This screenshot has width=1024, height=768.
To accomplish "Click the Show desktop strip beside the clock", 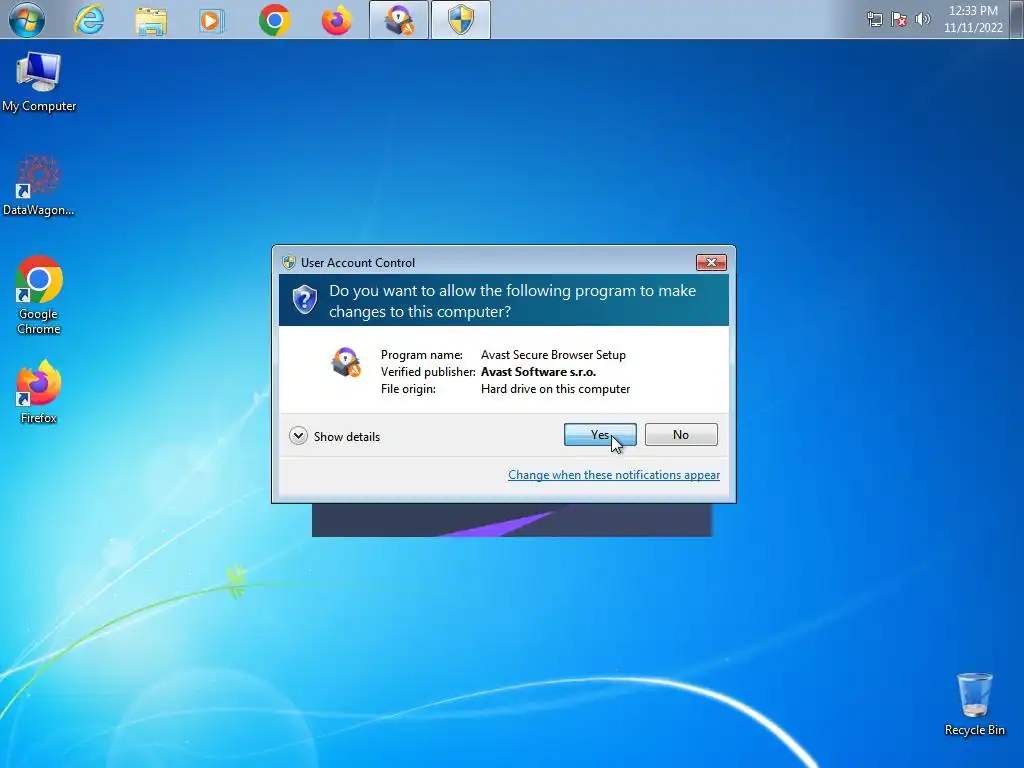I will click(x=1017, y=20).
